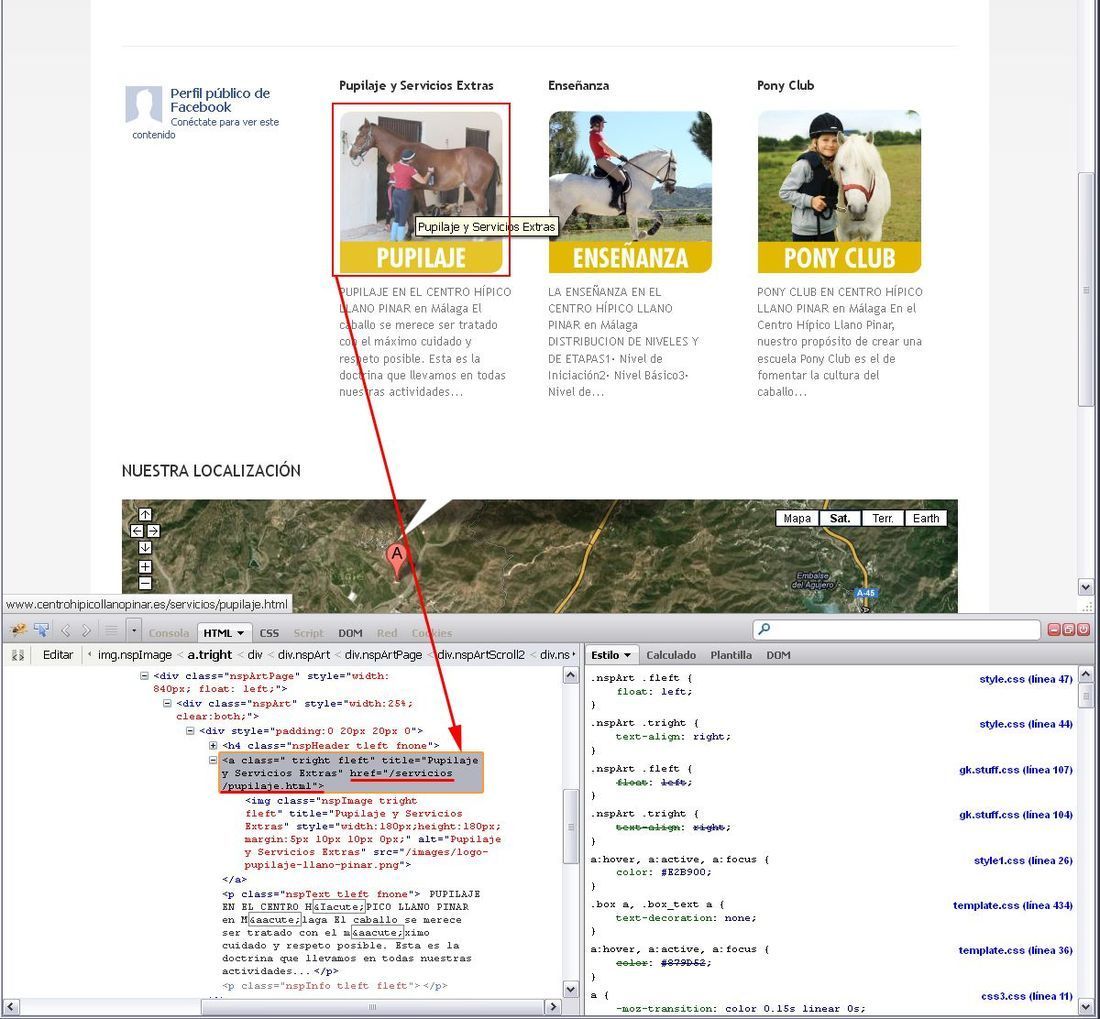
Task: Expand the h4 nspHeader node
Action: [213, 745]
